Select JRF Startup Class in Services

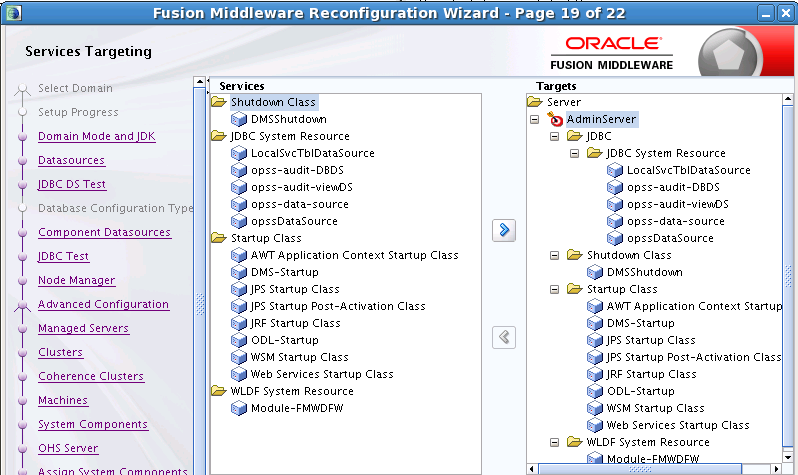(295, 323)
